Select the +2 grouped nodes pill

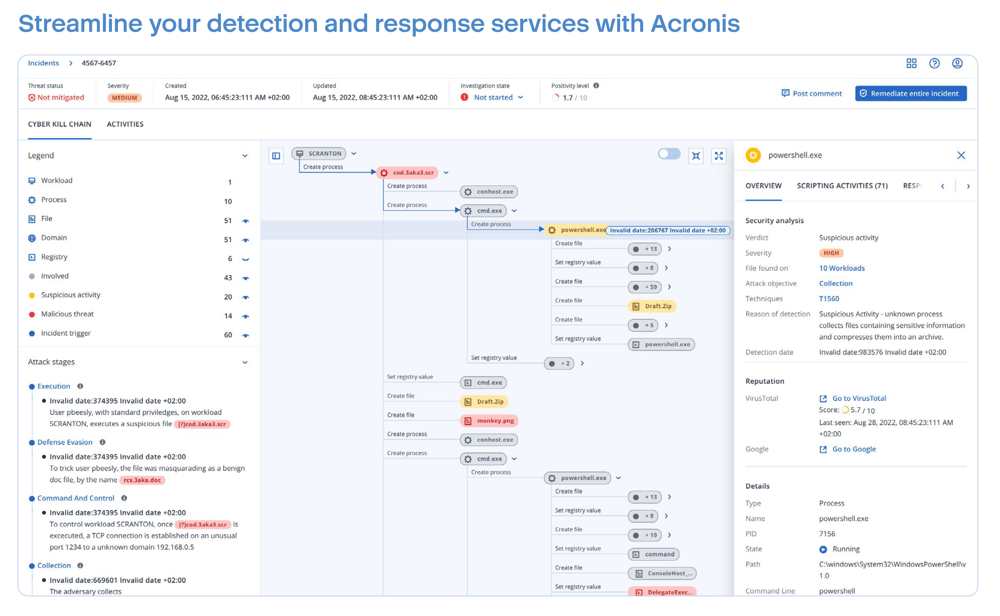(x=559, y=363)
